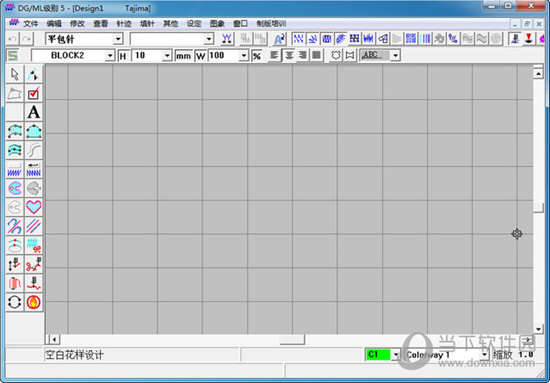Toggle center text alignment
This screenshot has width=550, height=383.
coord(289,55)
